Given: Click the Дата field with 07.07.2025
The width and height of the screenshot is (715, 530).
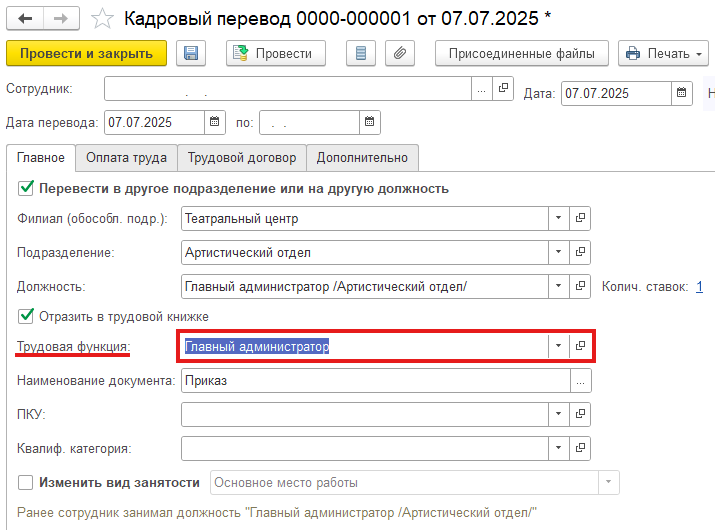Looking at the screenshot, I should coord(616,94).
